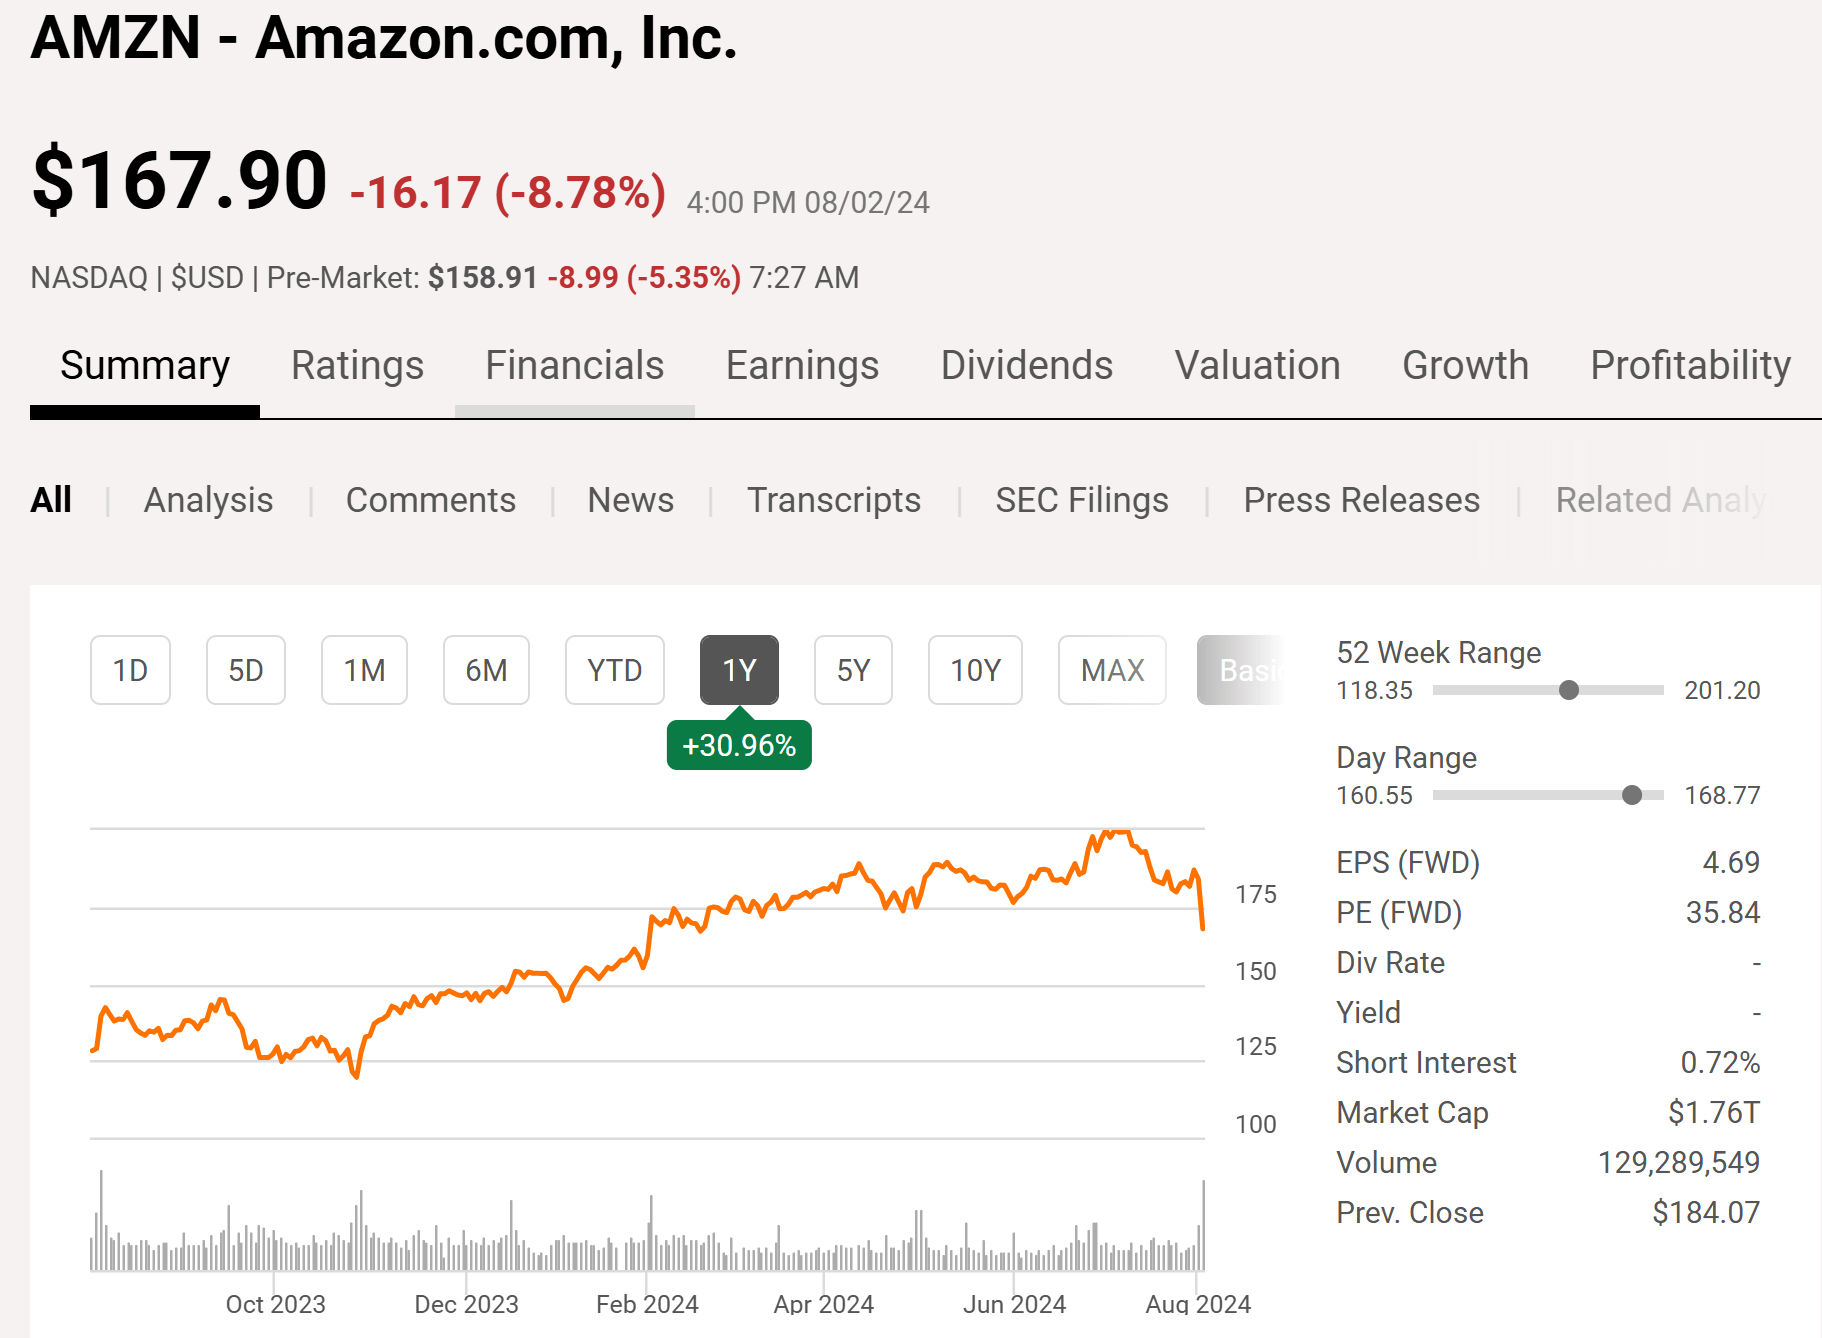
Task: Click the +30.96% return badge
Action: pos(739,744)
